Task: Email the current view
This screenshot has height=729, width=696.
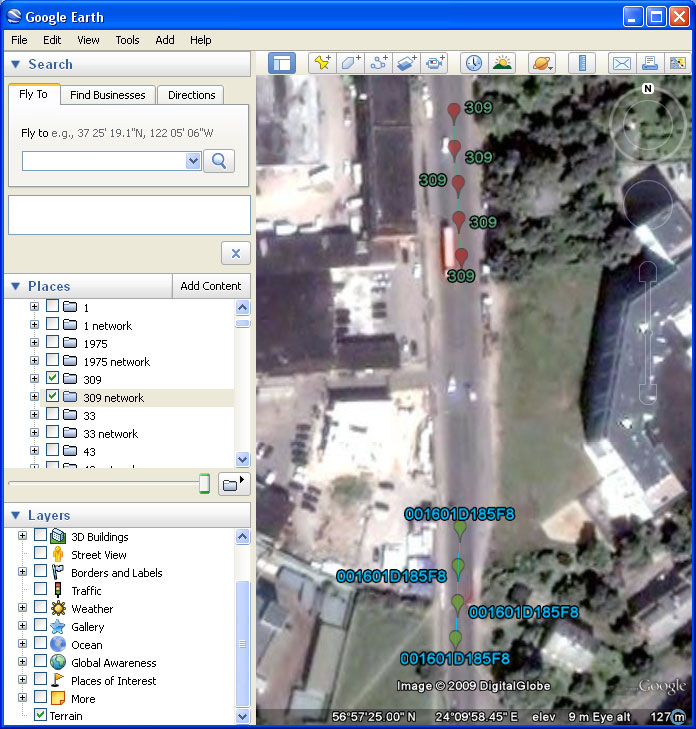Action: pyautogui.click(x=622, y=63)
